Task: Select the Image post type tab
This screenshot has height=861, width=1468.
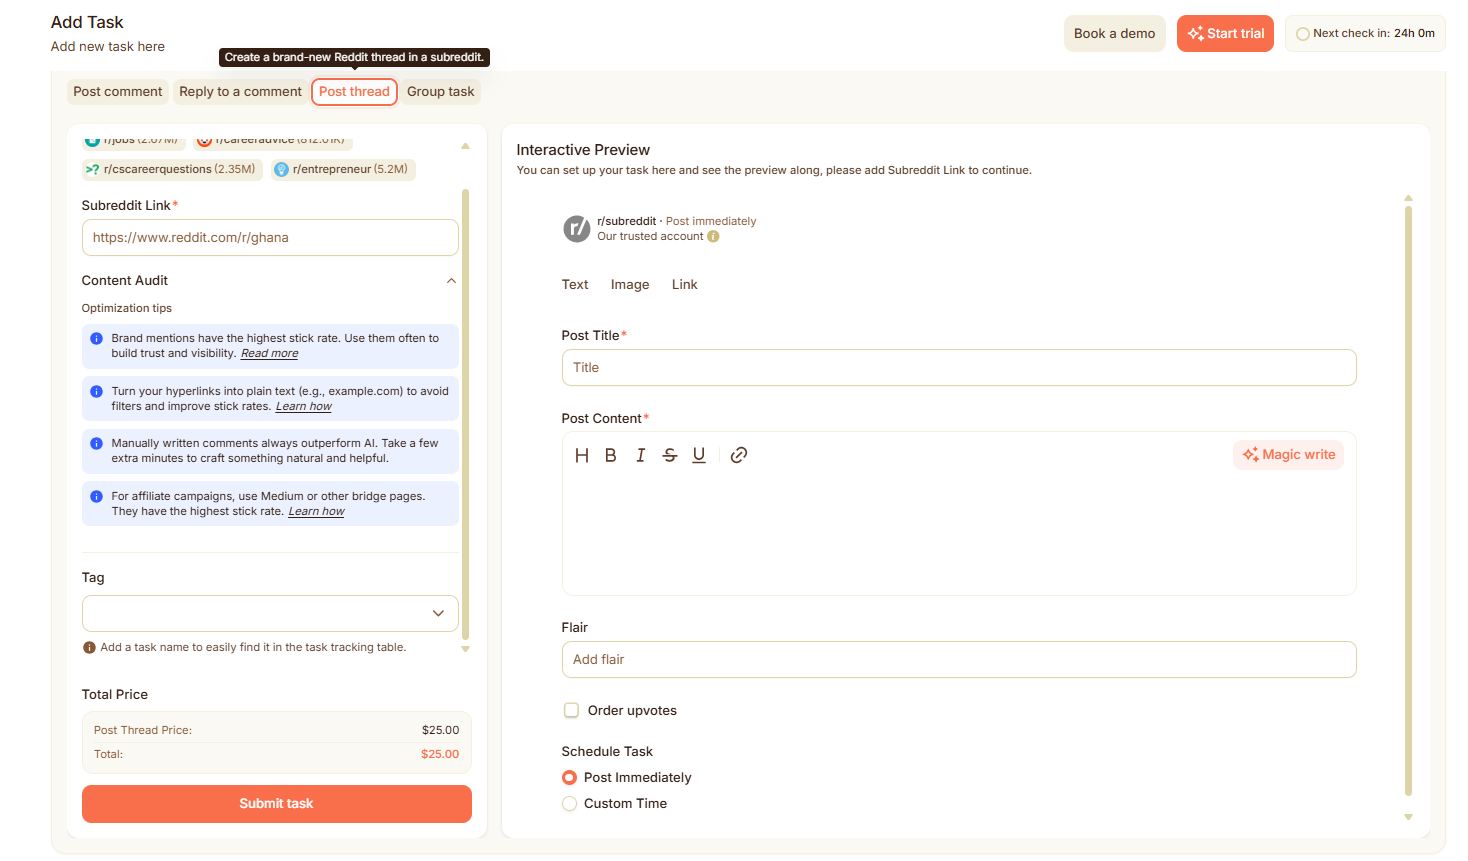Action: (x=630, y=285)
